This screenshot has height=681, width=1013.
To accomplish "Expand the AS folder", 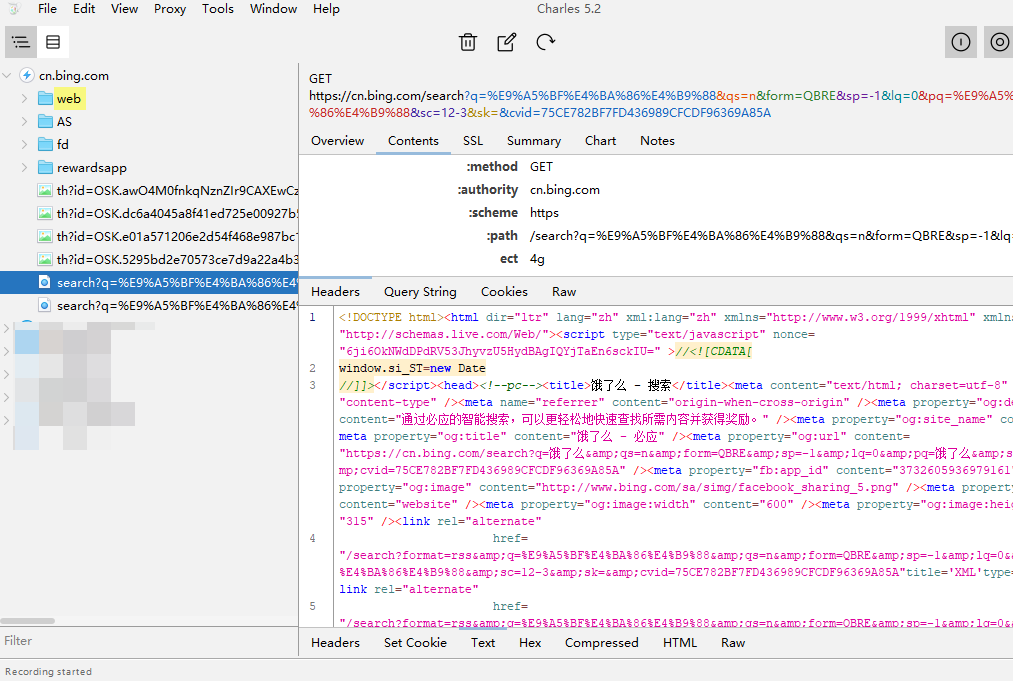I will pyautogui.click(x=25, y=121).
